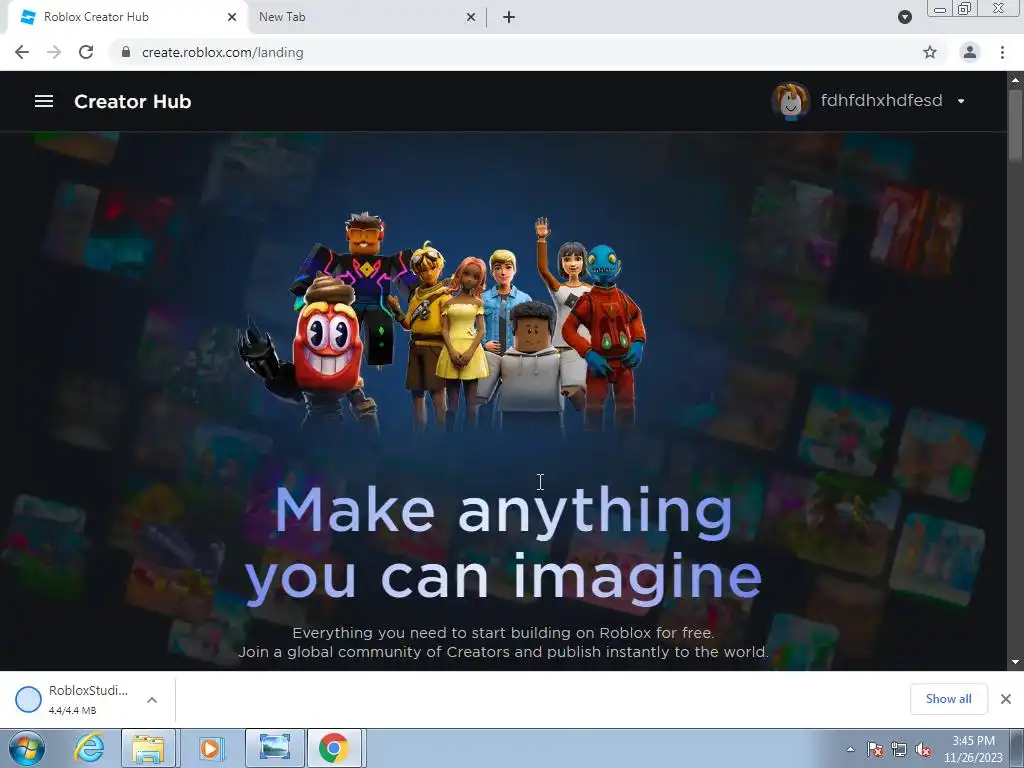This screenshot has width=1024, height=768.
Task: Open the Chrome profile avatar icon
Action: [970, 52]
